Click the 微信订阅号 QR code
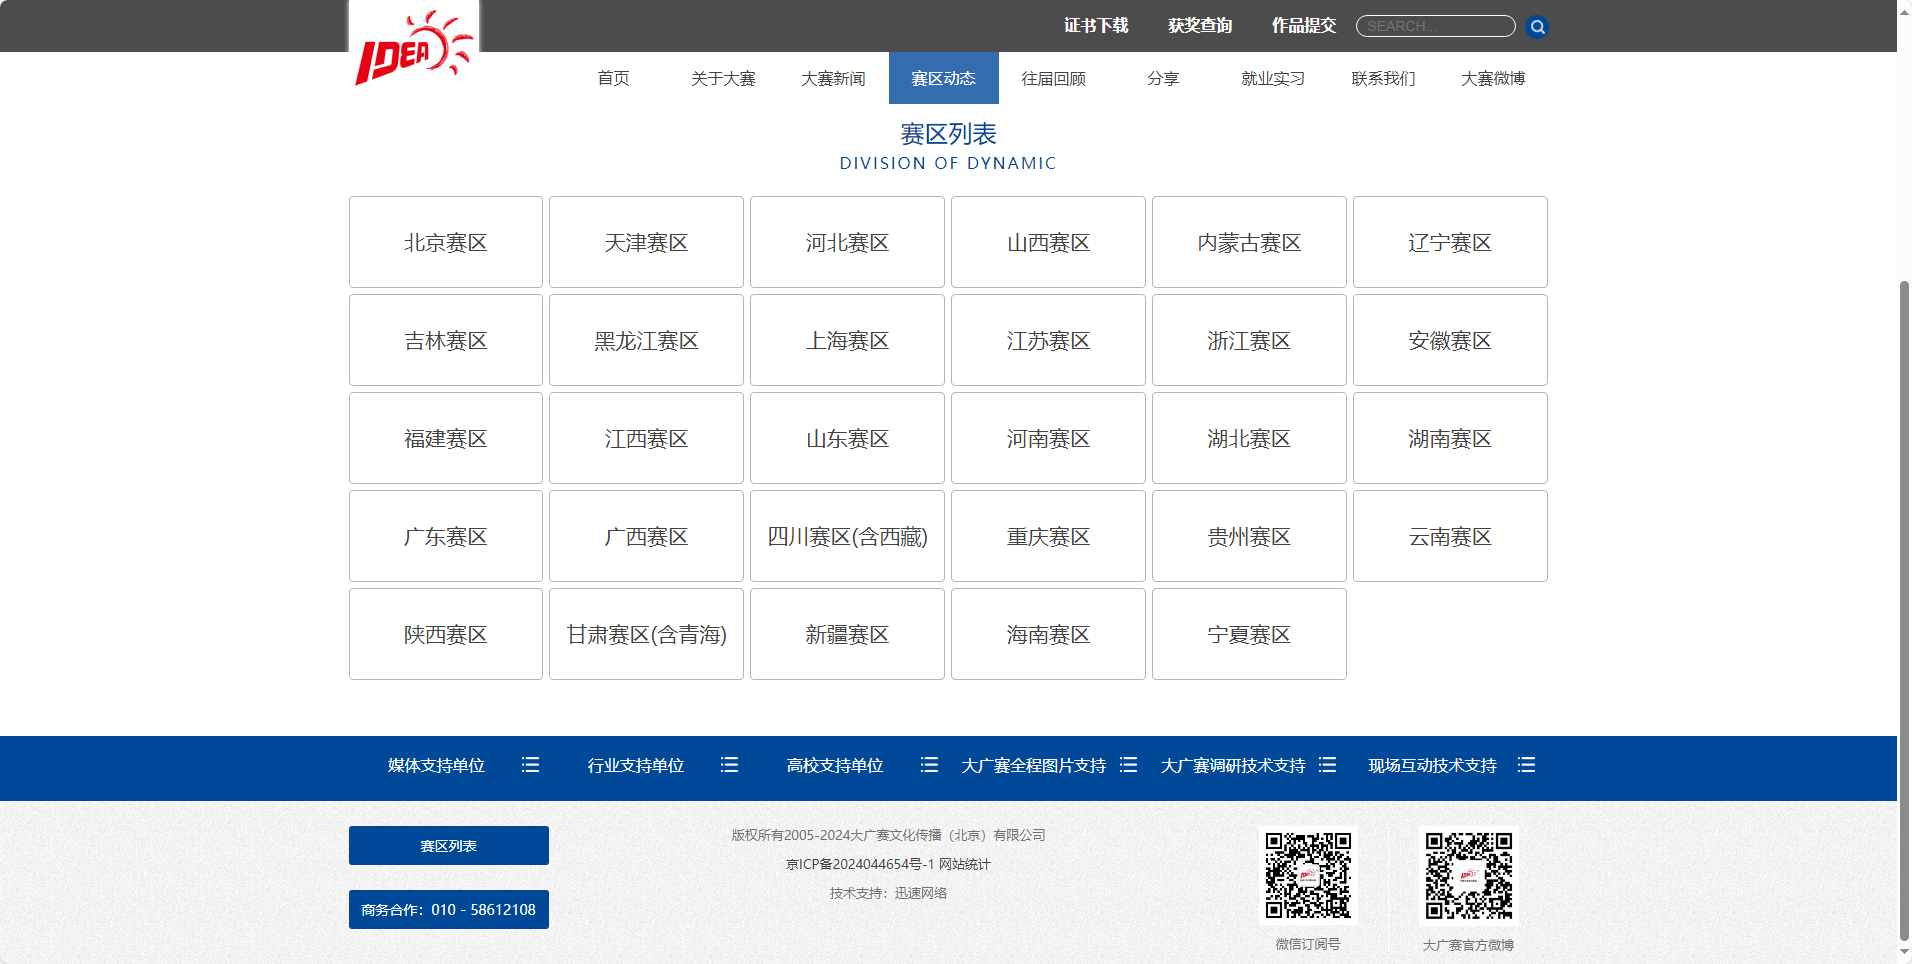This screenshot has height=964, width=1912. tap(1308, 875)
